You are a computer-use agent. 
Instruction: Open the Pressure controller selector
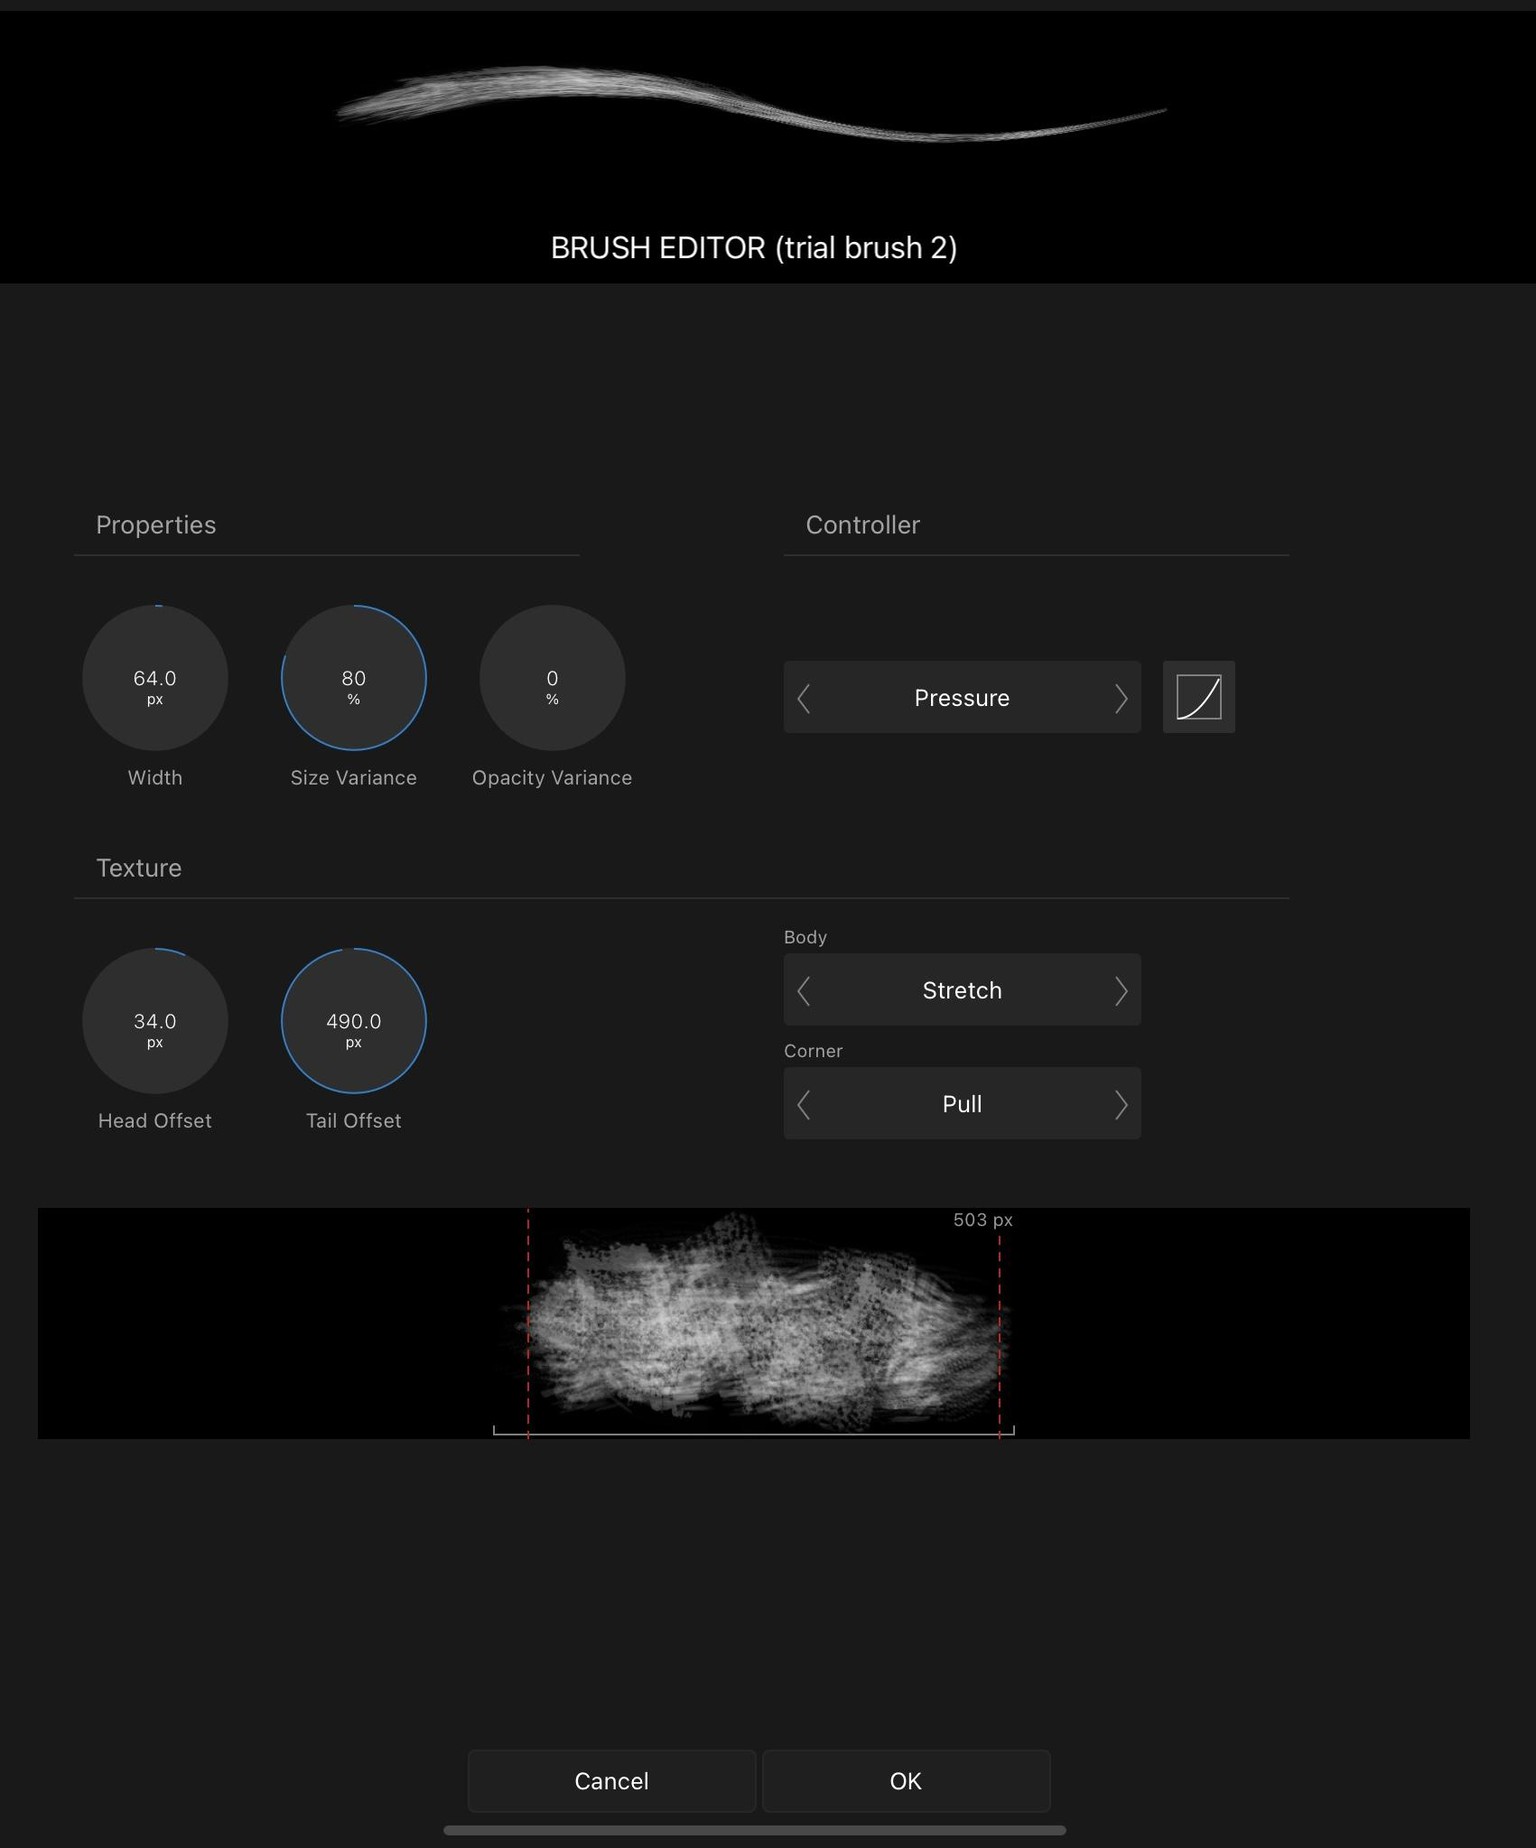[x=962, y=697]
